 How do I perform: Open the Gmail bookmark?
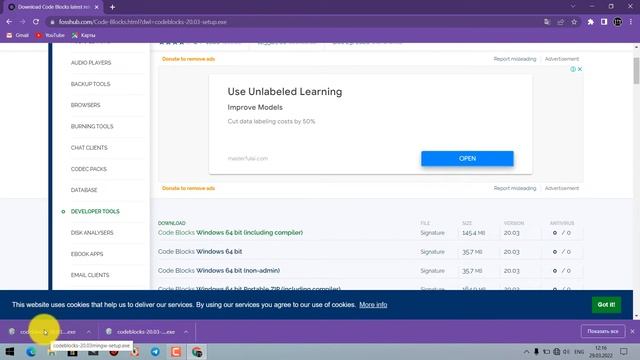[x=18, y=36]
